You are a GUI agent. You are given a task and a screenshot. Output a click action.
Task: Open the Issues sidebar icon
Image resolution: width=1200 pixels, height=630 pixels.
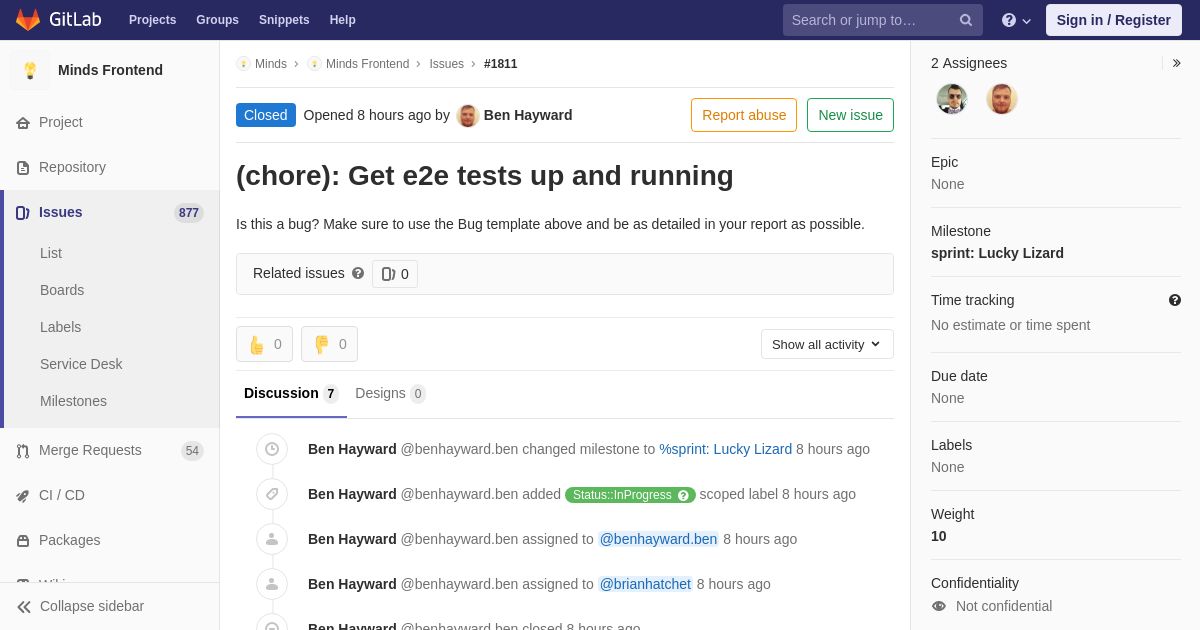pyautogui.click(x=23, y=212)
